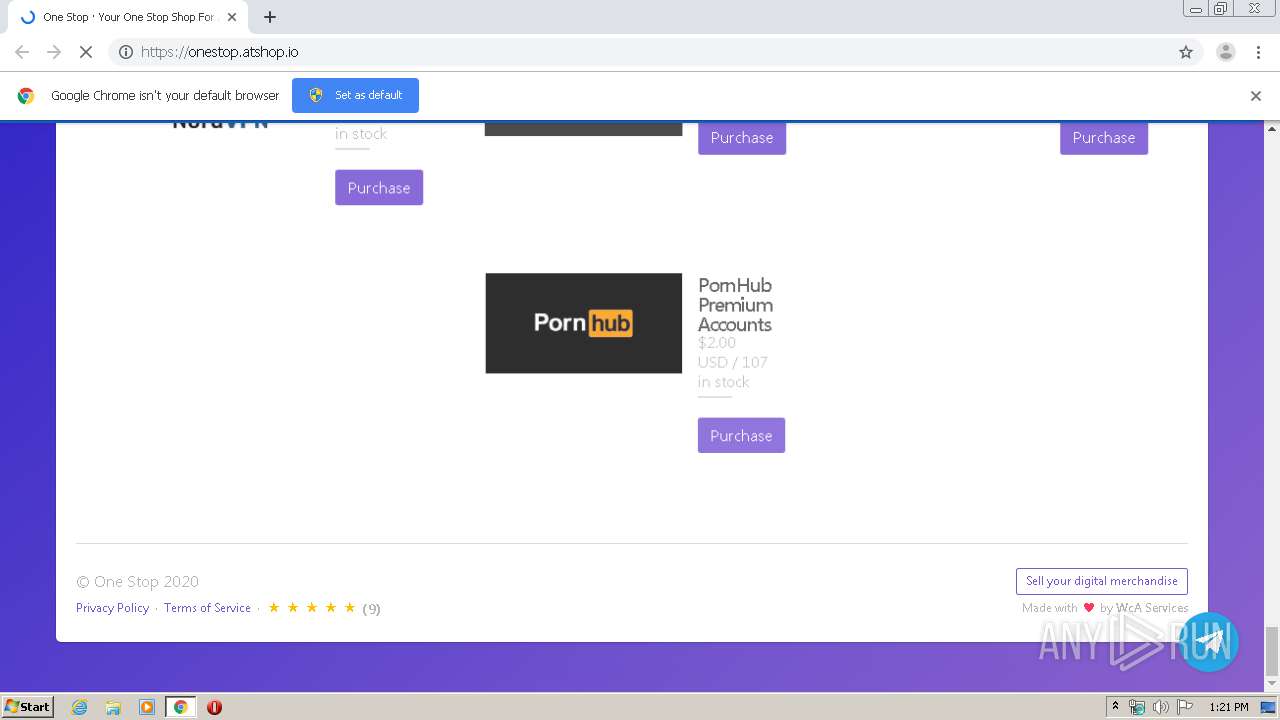Set Chrome as default browser

click(x=355, y=95)
